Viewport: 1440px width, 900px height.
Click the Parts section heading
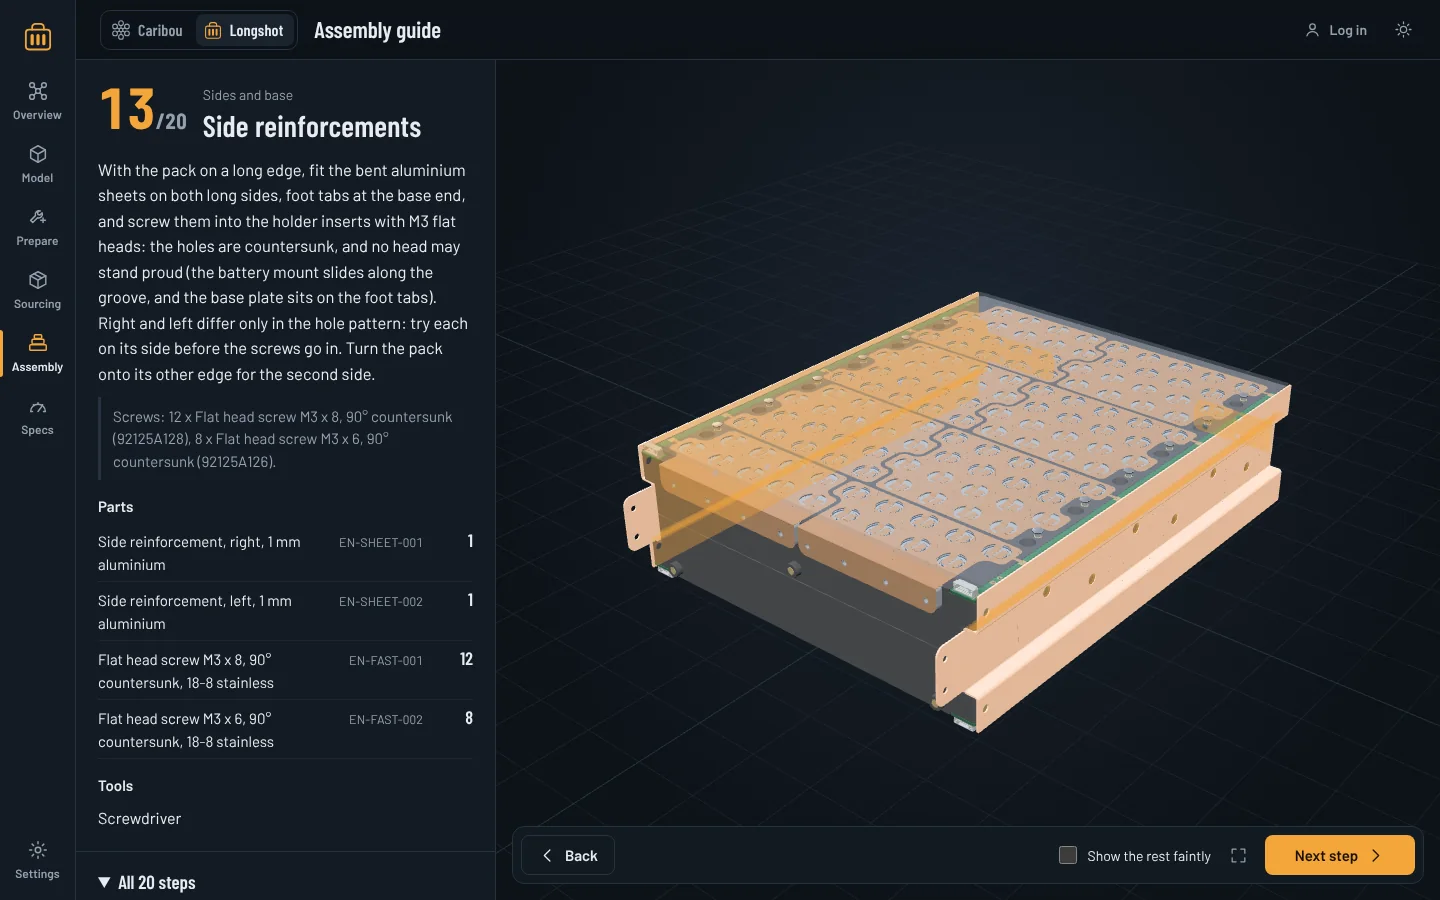(x=116, y=507)
